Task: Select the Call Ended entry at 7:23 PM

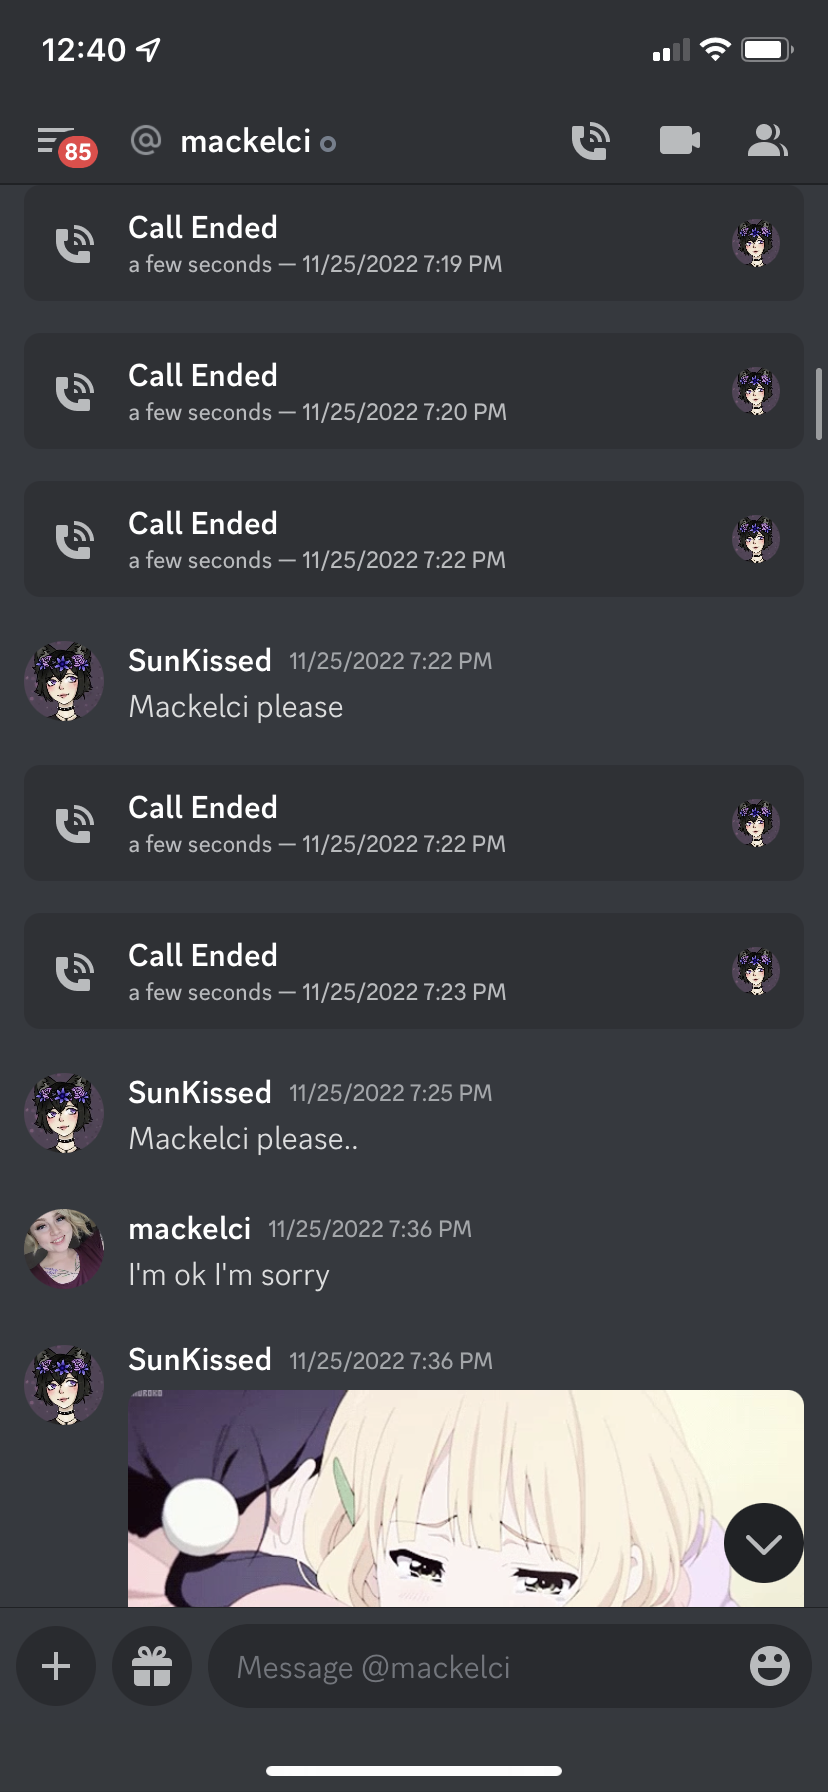Action: [x=414, y=971]
